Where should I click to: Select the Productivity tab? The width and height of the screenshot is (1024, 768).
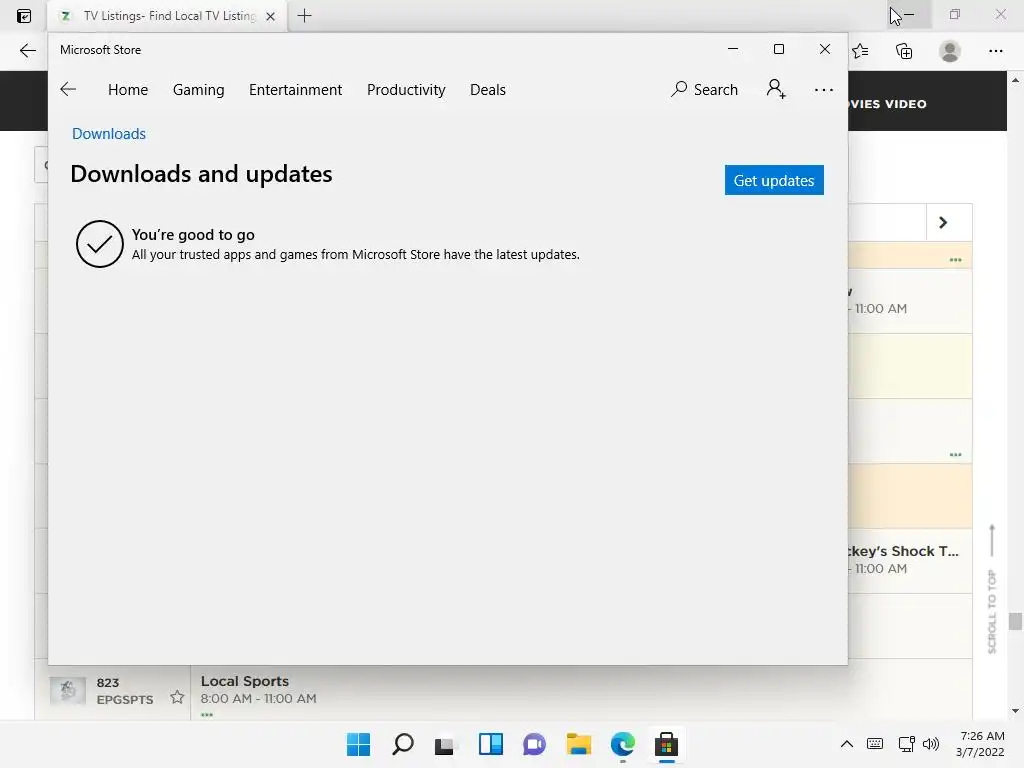coord(406,89)
